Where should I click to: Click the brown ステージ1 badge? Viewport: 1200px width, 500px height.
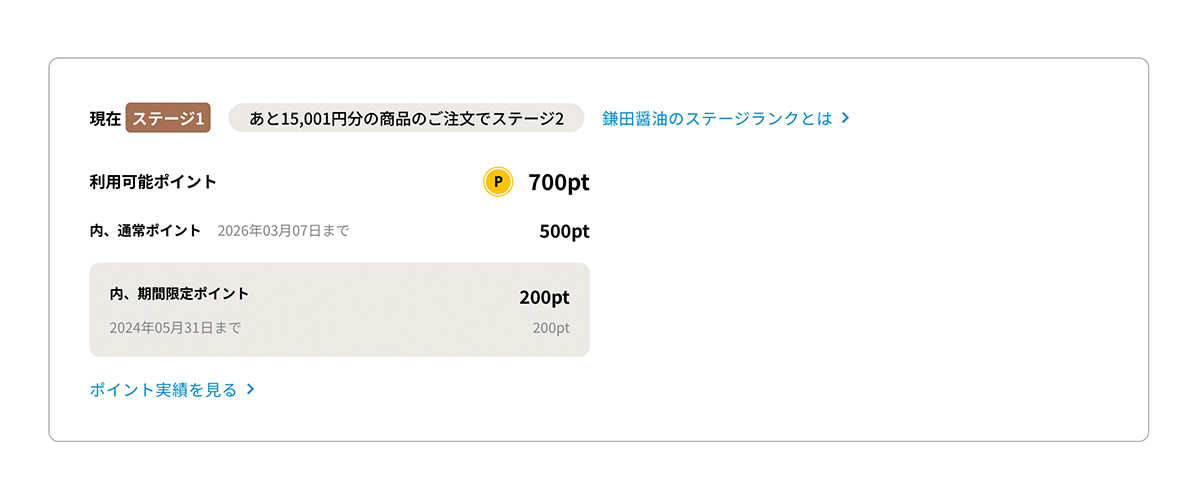pyautogui.click(x=168, y=118)
